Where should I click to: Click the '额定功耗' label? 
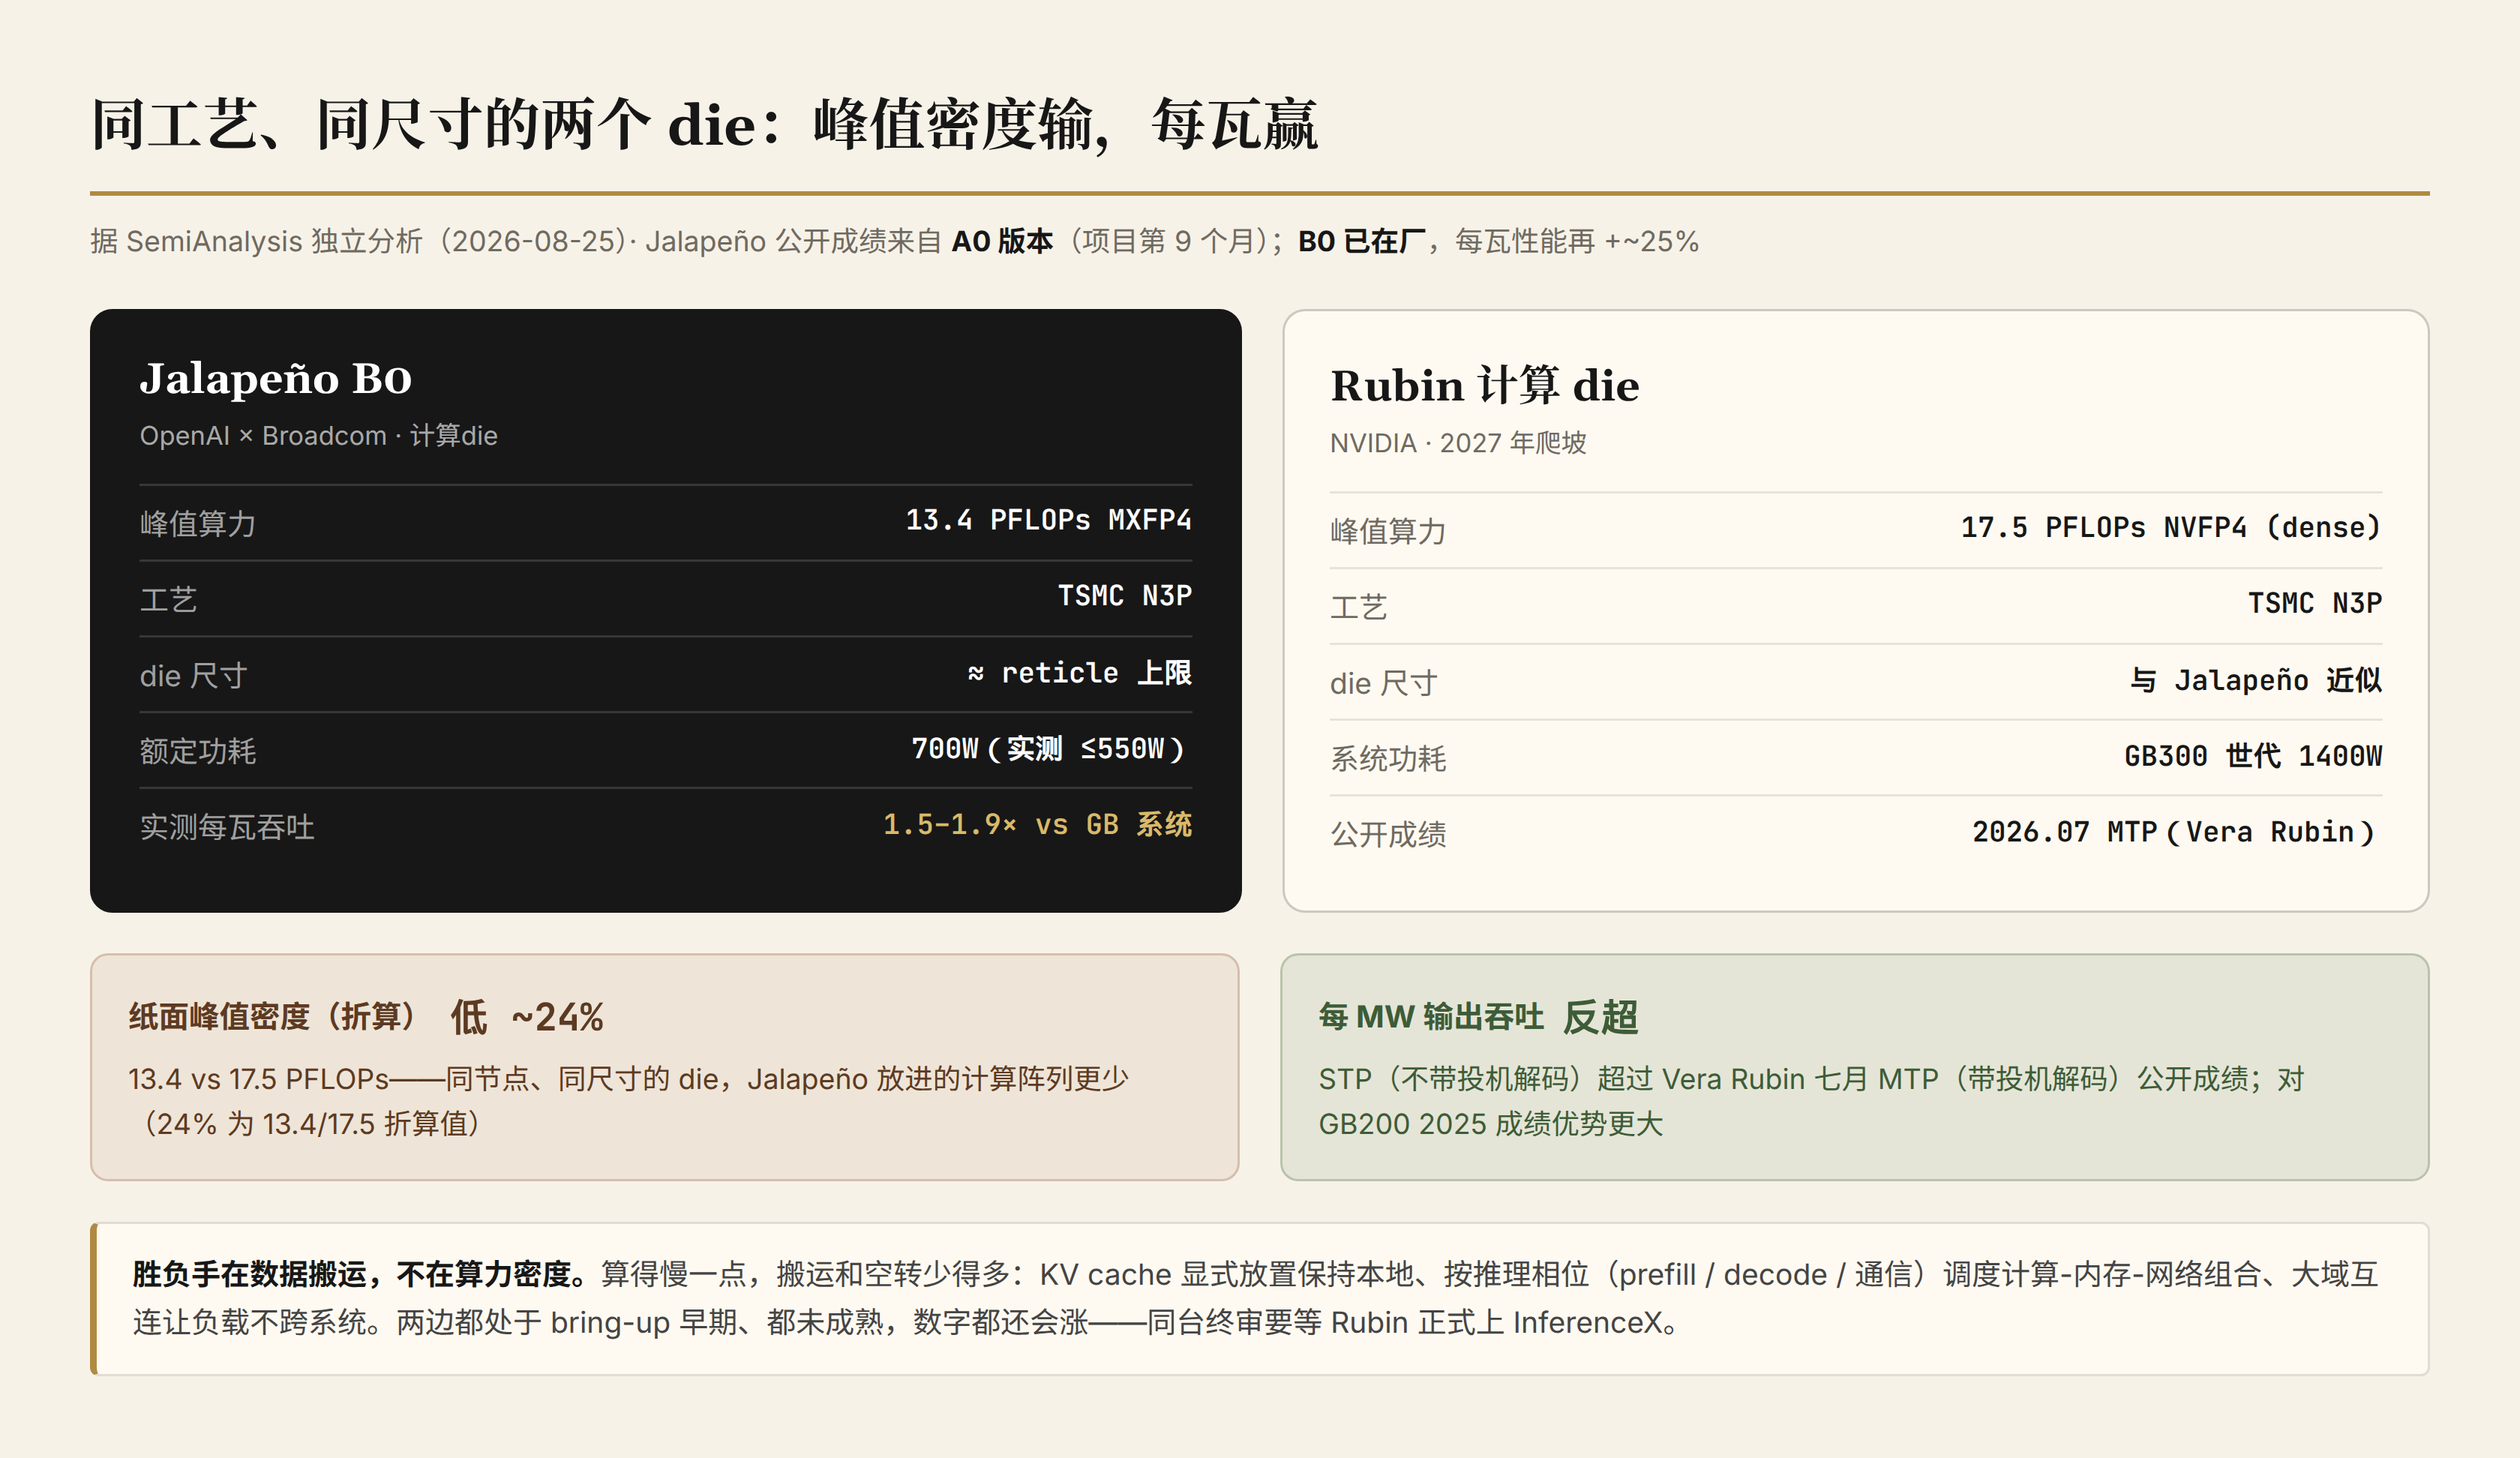[x=198, y=750]
